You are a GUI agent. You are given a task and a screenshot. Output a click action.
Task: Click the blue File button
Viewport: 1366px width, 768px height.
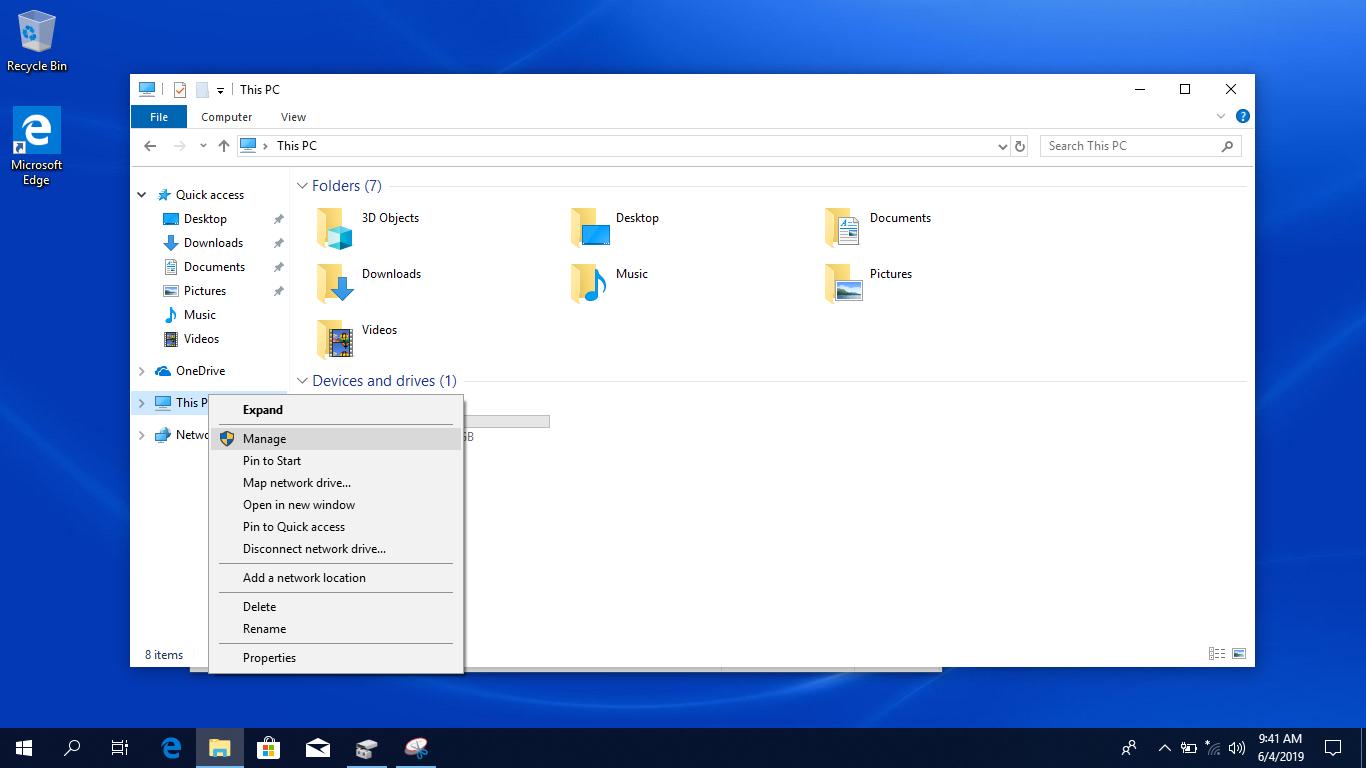tap(158, 117)
